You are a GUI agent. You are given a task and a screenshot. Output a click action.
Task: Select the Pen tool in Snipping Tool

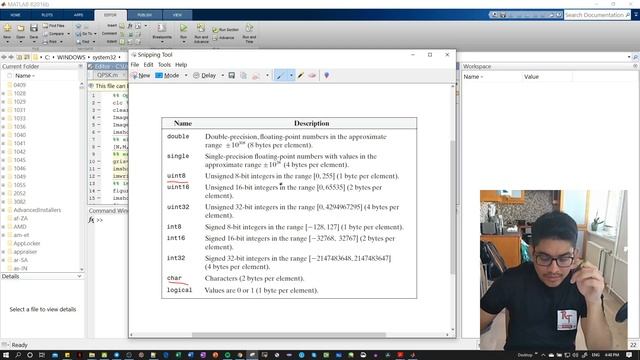point(280,76)
